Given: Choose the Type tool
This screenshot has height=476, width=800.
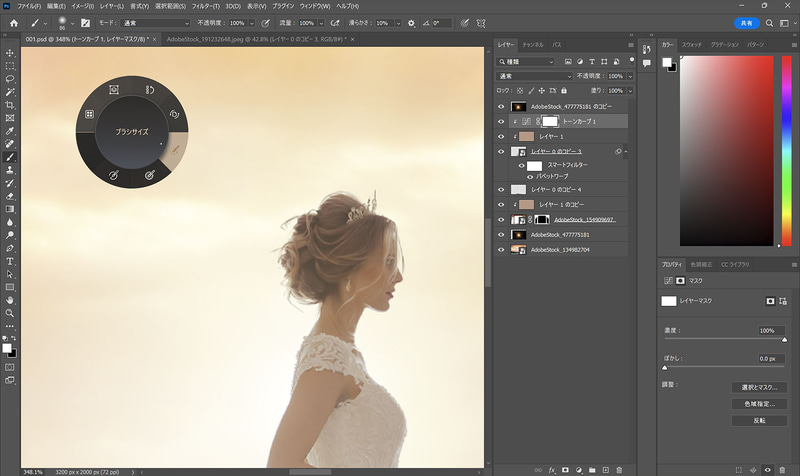Looking at the screenshot, I should tap(10, 260).
